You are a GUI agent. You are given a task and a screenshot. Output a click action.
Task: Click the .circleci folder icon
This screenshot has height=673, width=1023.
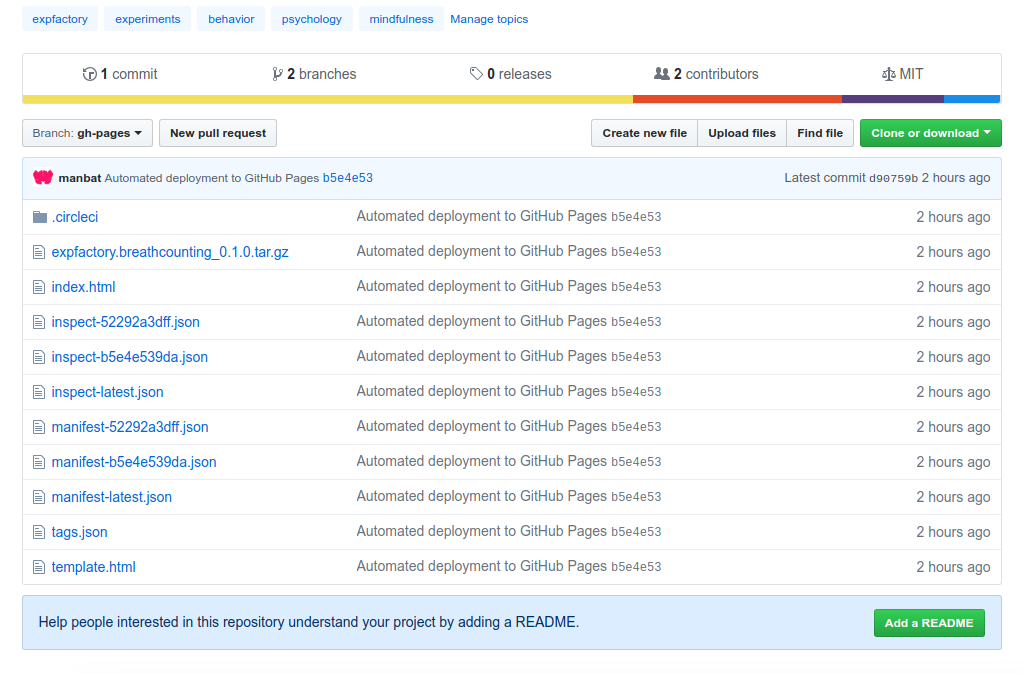pyautogui.click(x=40, y=217)
